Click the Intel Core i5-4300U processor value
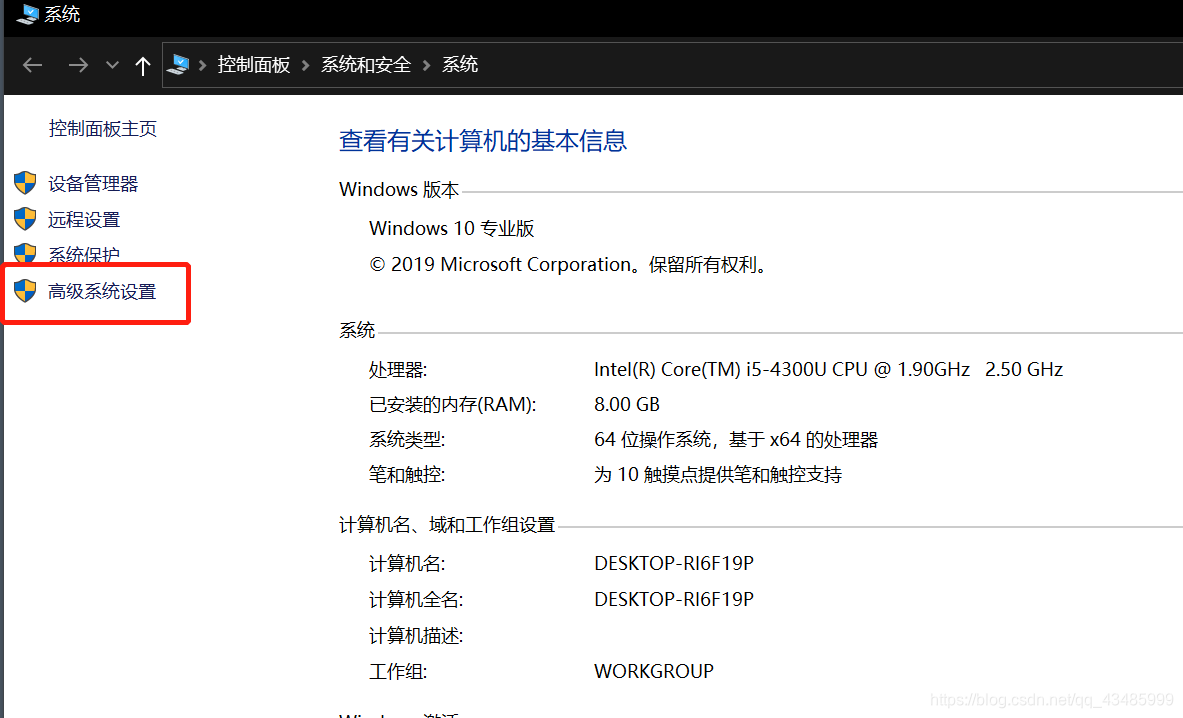The width and height of the screenshot is (1183, 718). click(x=828, y=370)
